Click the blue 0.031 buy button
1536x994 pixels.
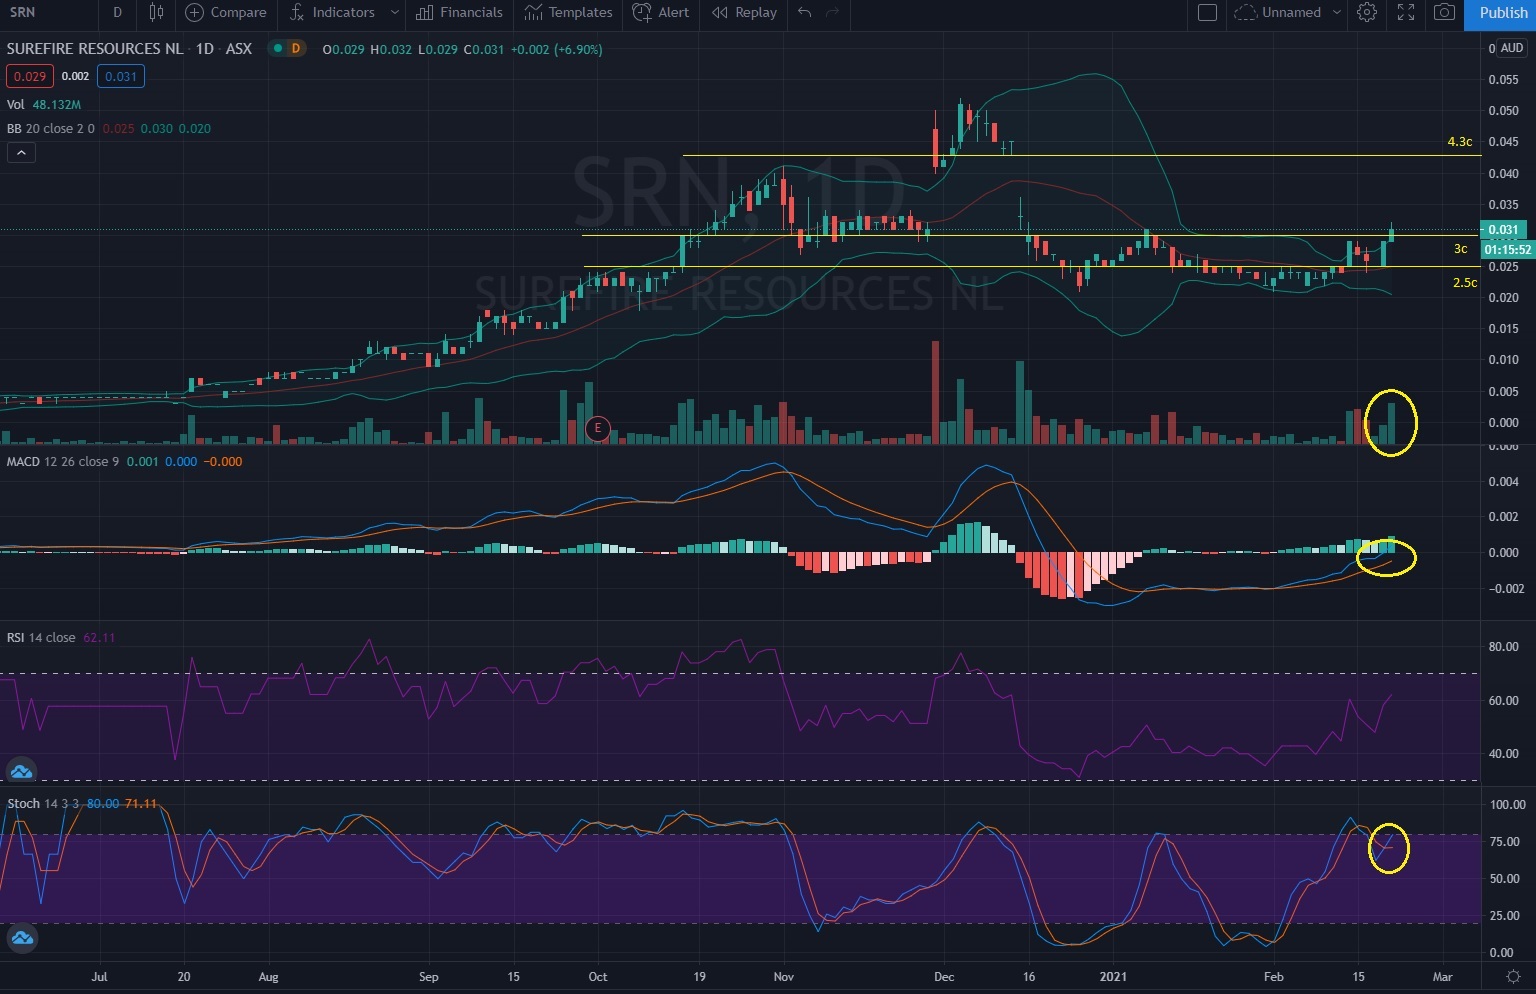tap(121, 76)
